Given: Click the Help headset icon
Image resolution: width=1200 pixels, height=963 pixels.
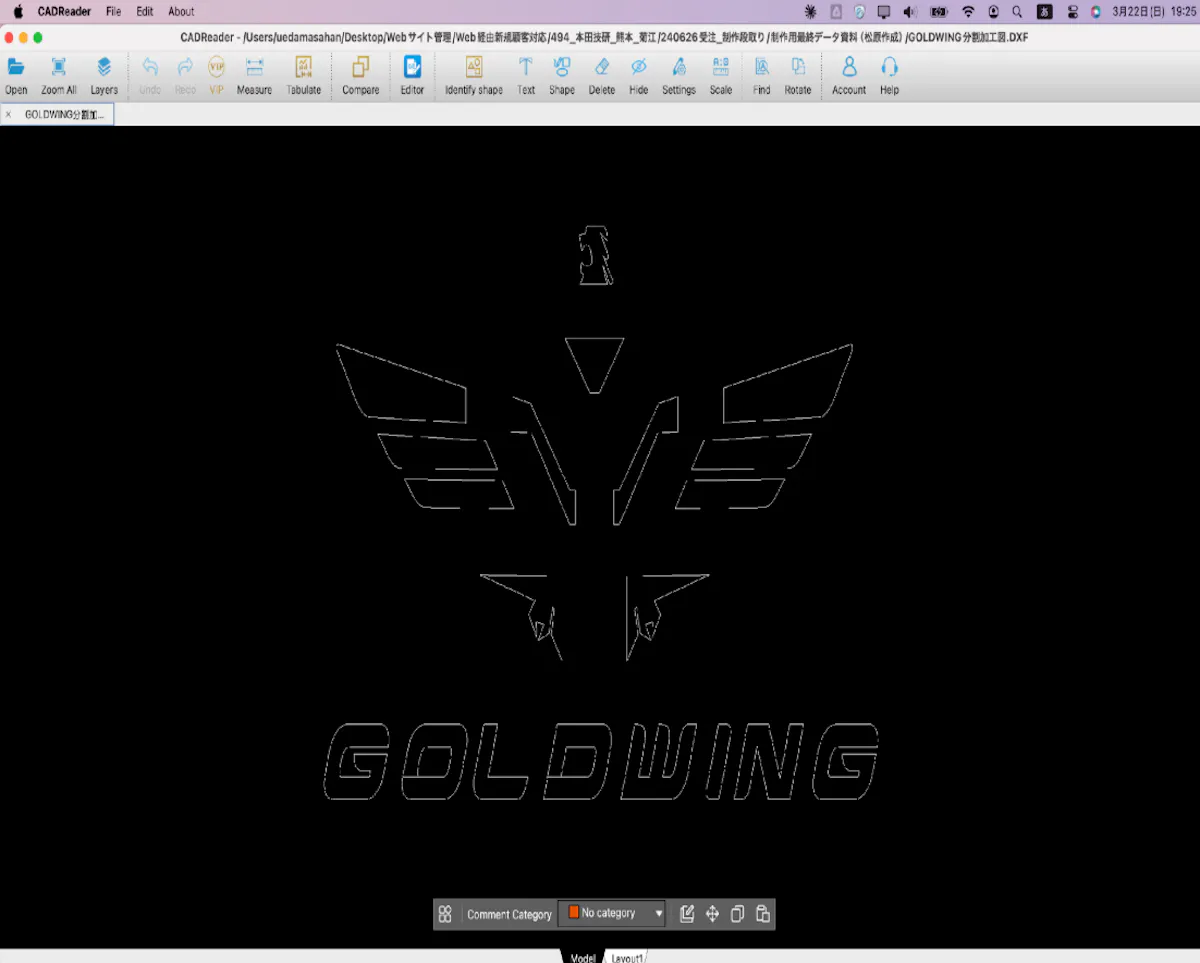Looking at the screenshot, I should tap(890, 67).
